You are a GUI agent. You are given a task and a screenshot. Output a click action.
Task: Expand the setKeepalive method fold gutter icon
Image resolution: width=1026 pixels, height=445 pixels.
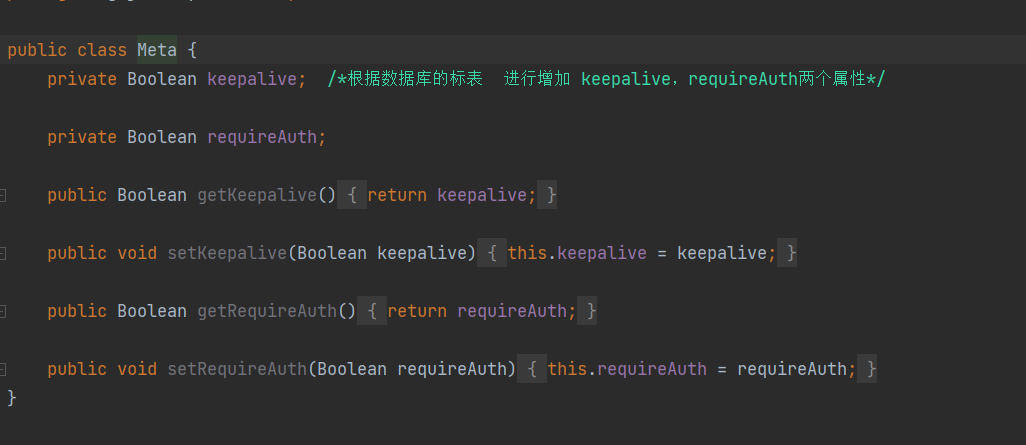(3, 253)
